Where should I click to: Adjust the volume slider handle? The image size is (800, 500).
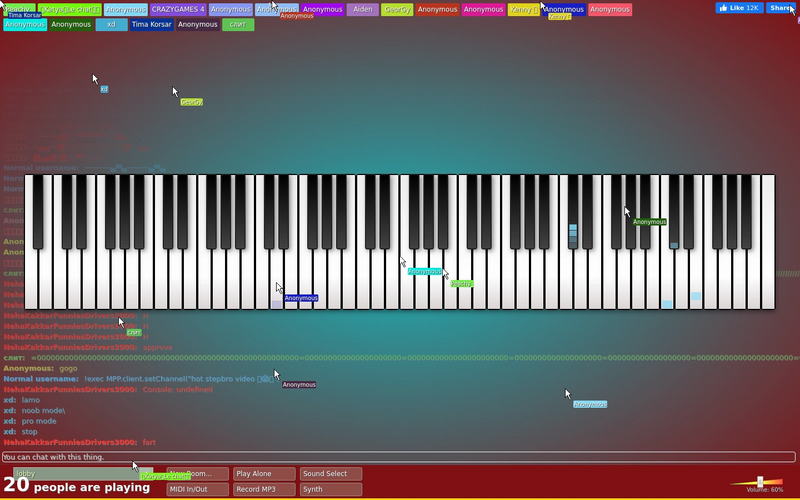[760, 482]
